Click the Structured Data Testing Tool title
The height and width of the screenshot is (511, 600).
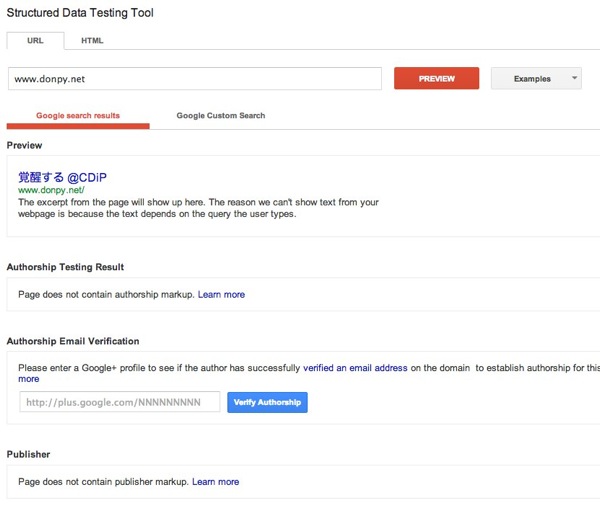point(80,13)
